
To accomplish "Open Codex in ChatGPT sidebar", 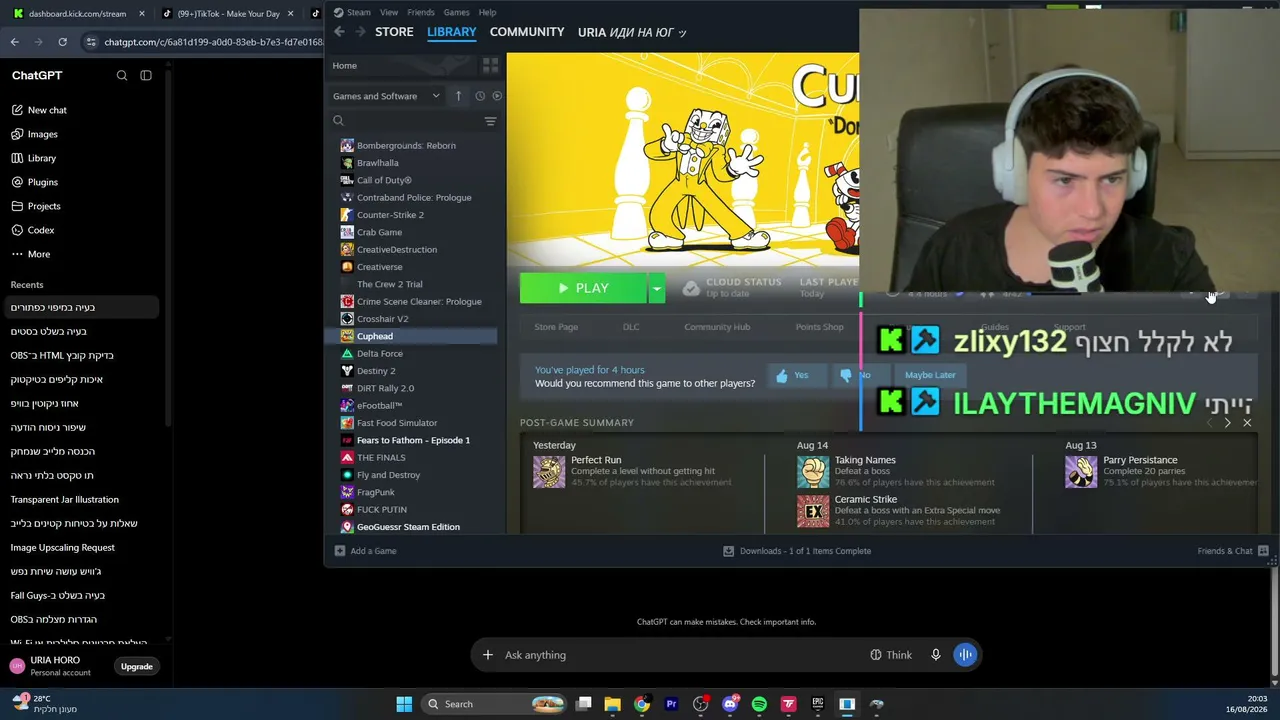I will coord(40,230).
